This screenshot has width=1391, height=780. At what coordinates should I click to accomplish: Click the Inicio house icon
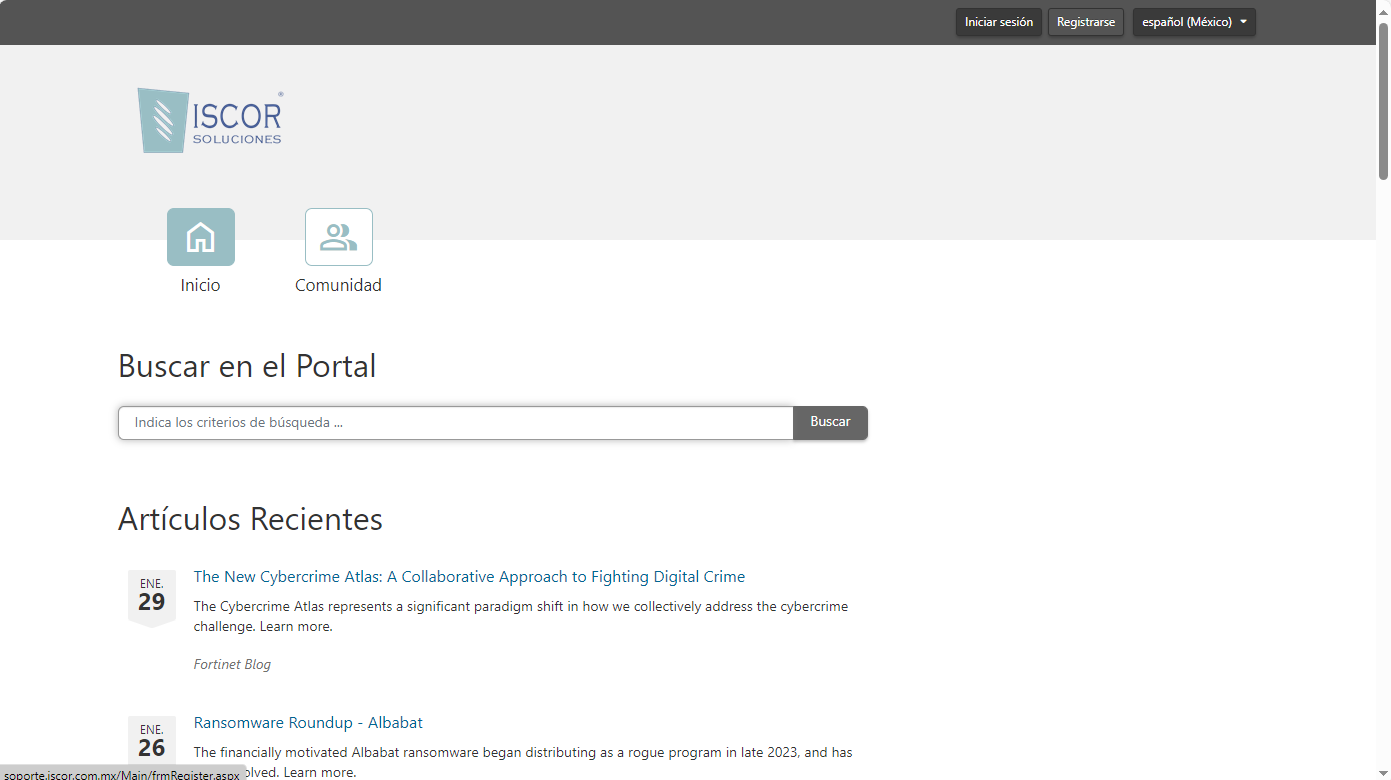pos(201,237)
